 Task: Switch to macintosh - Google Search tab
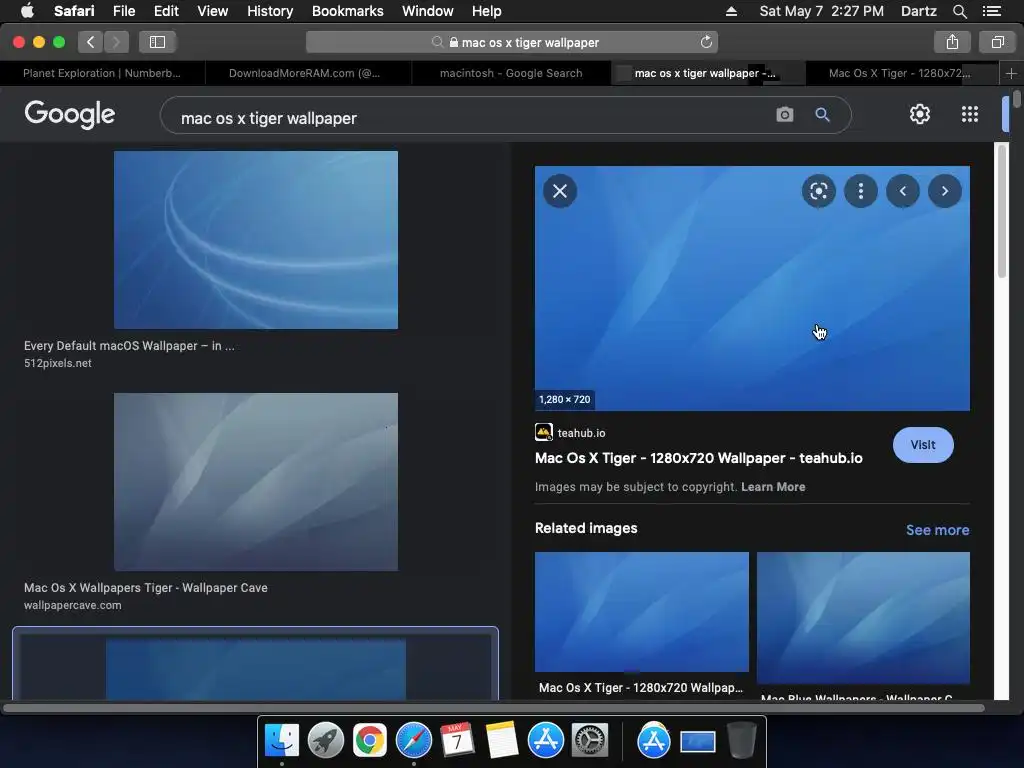[x=511, y=73]
